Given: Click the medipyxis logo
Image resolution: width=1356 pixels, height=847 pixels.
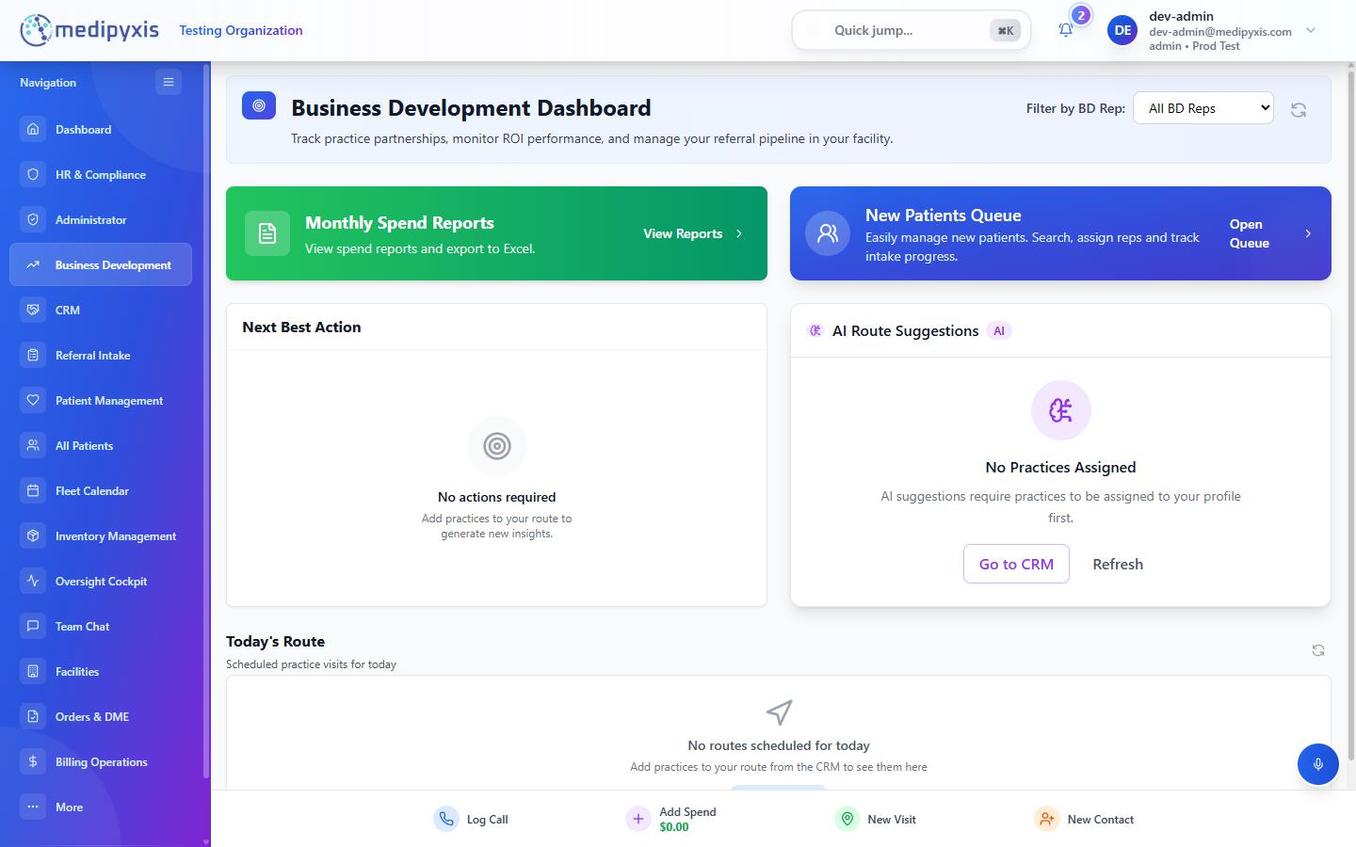Looking at the screenshot, I should 89,30.
